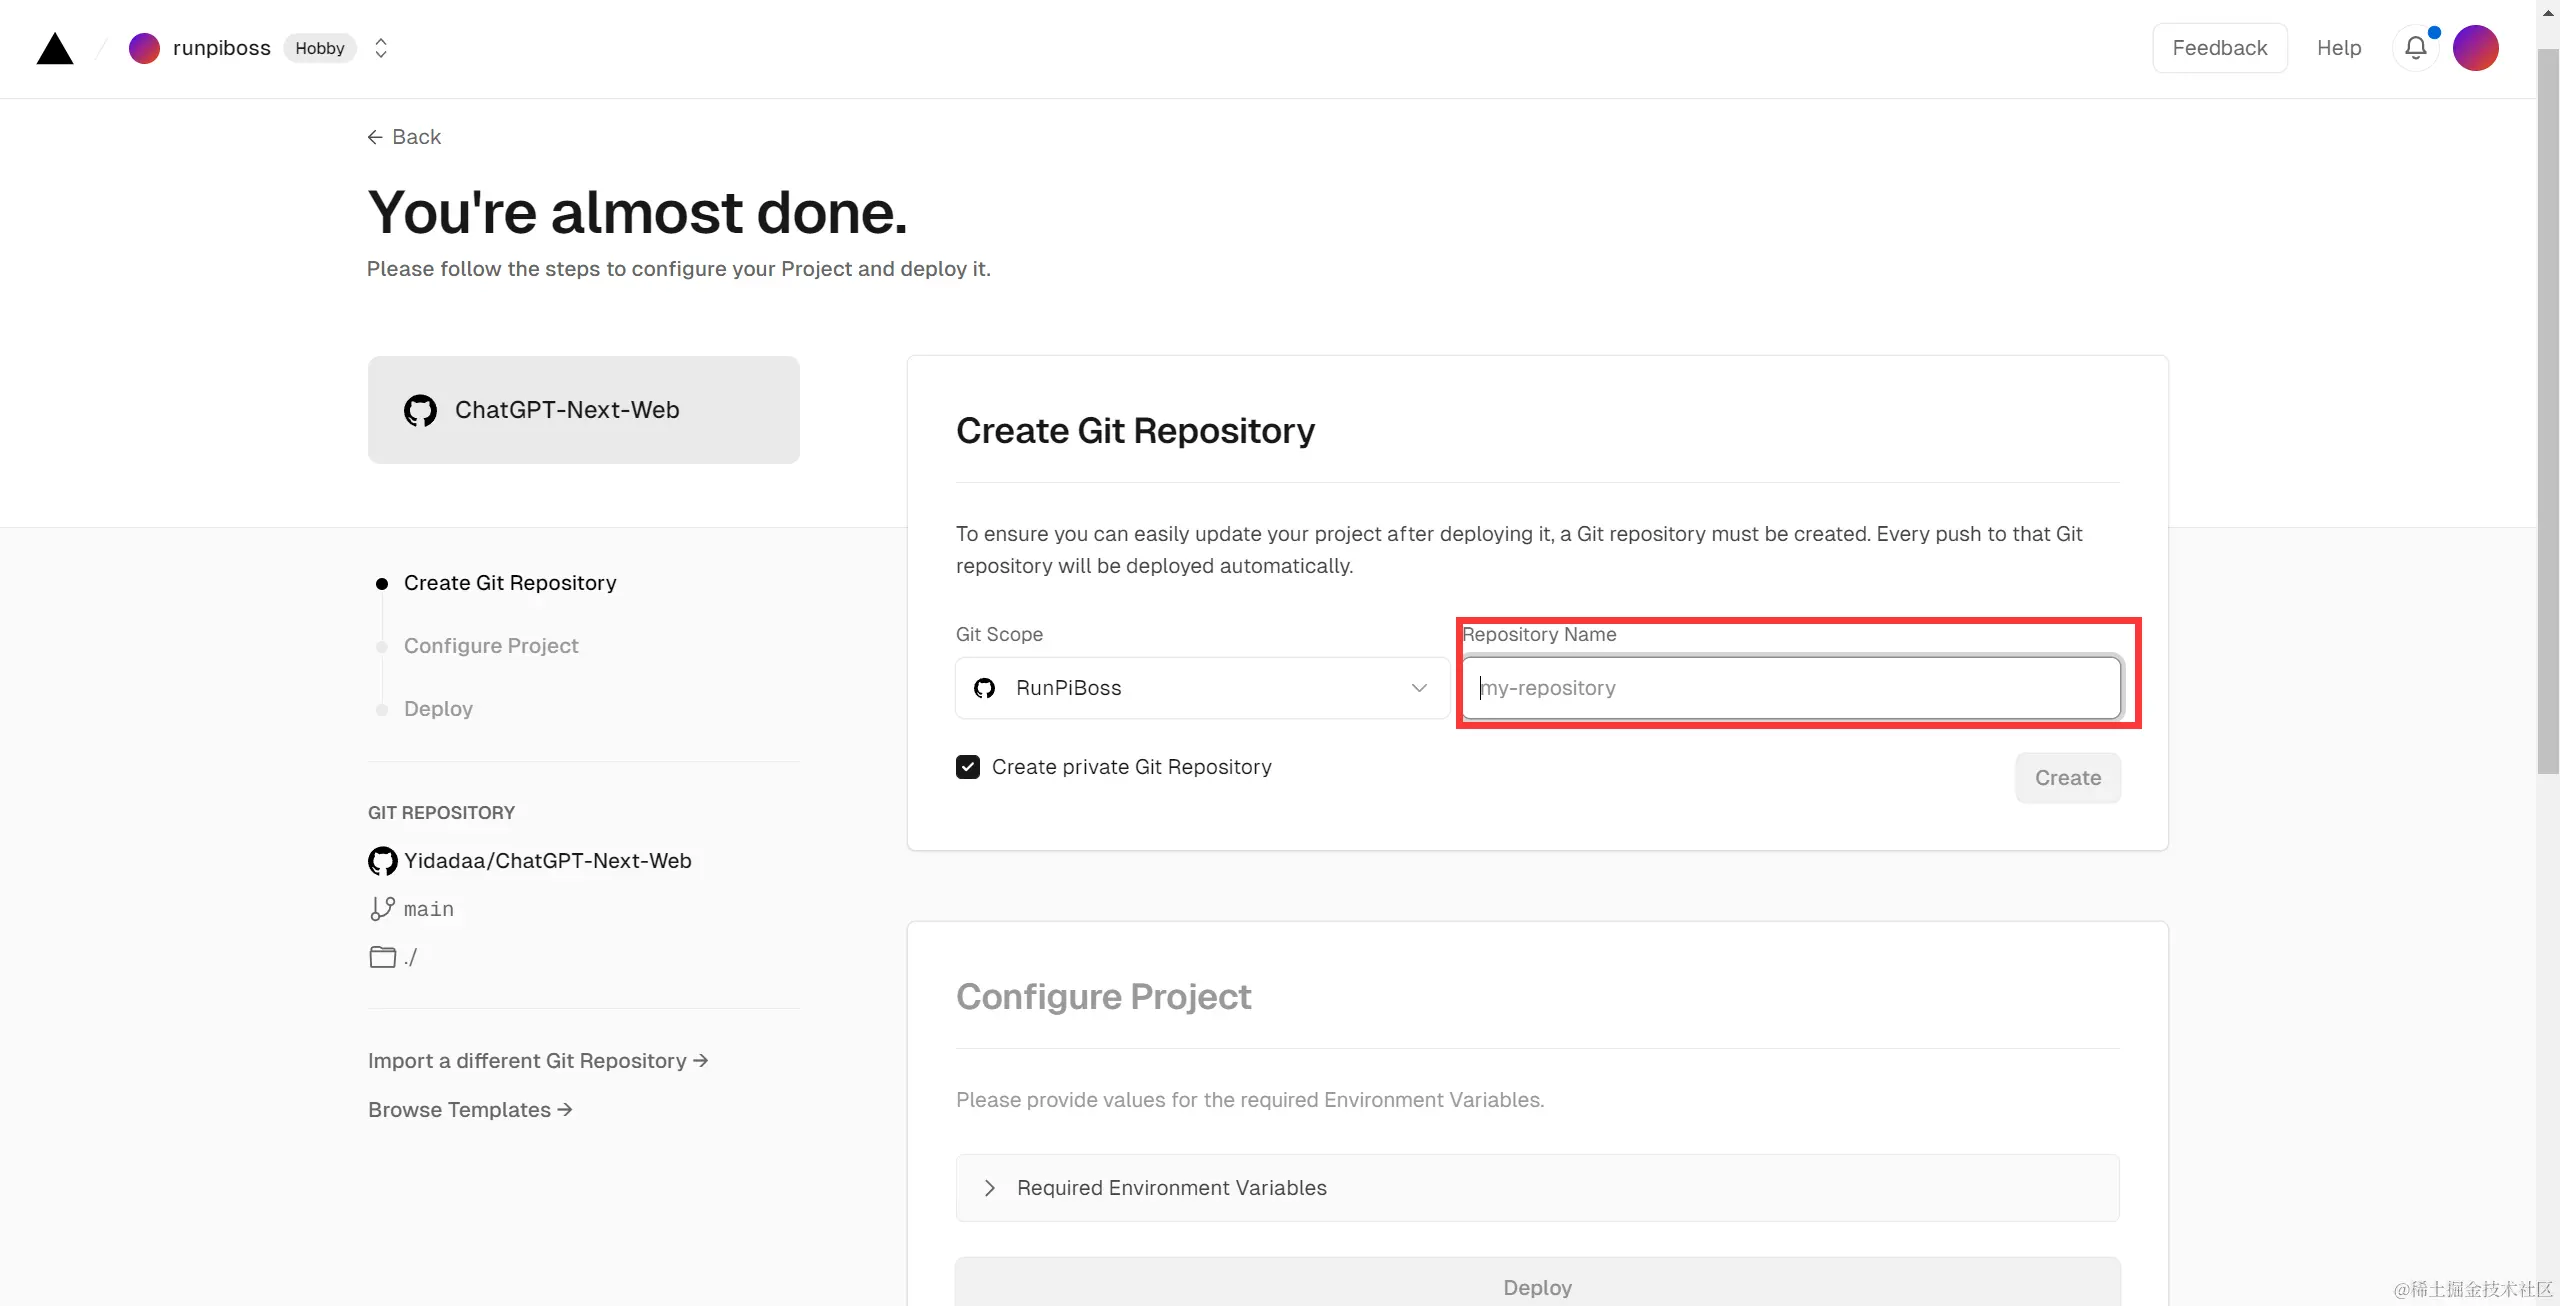Open notifications bell icon
The image size is (2560, 1306).
pyautogui.click(x=2415, y=48)
